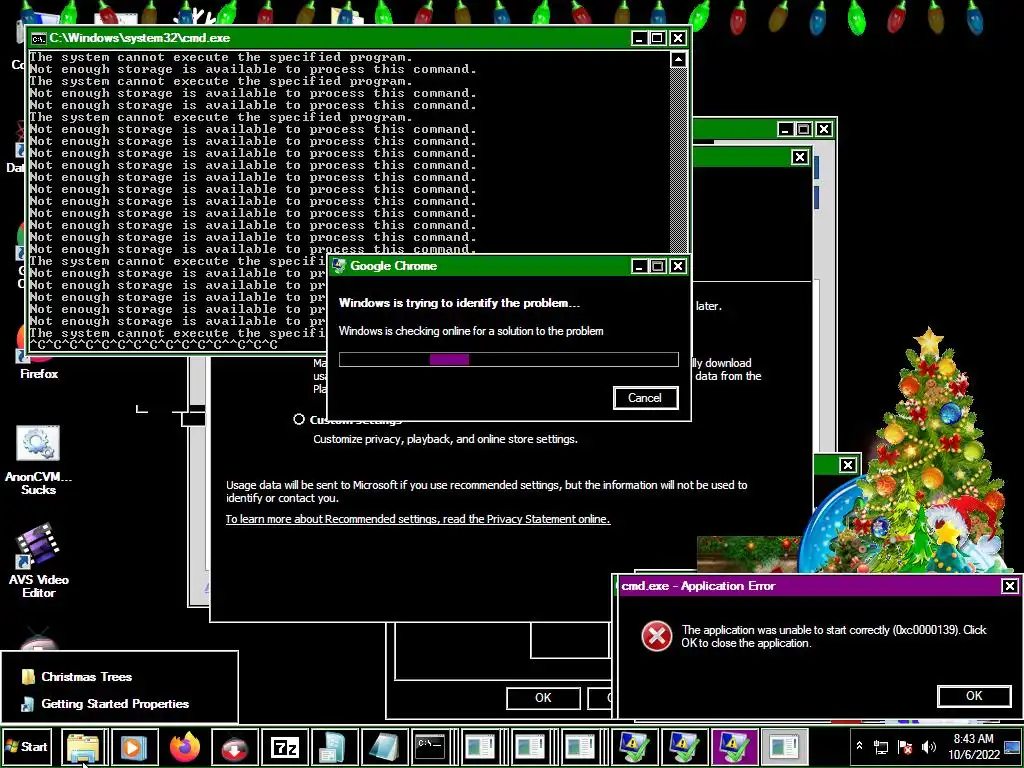Click the Google Chrome dialog title icon
The image size is (1024, 768).
[x=339, y=266]
